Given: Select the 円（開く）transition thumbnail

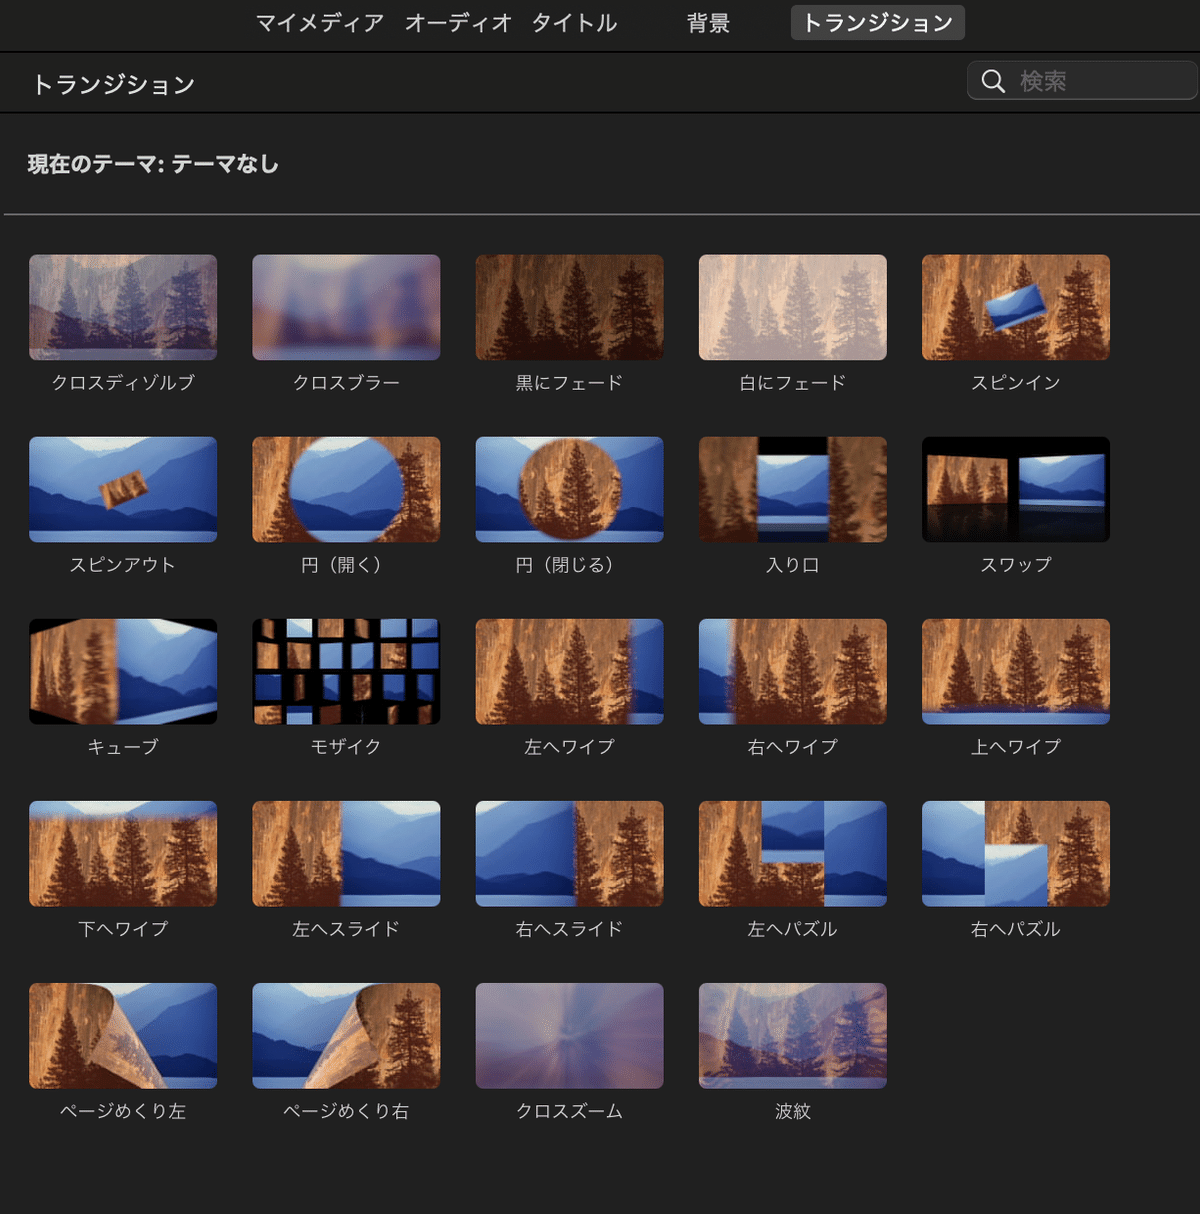Looking at the screenshot, I should point(346,489).
